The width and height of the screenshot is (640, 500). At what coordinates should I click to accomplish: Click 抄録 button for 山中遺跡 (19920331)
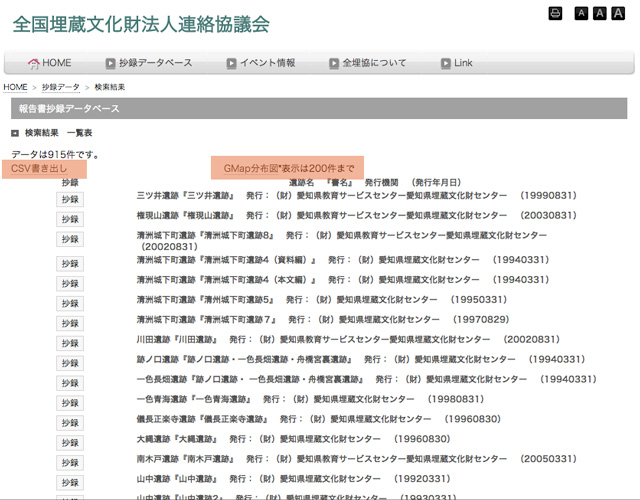point(70,483)
